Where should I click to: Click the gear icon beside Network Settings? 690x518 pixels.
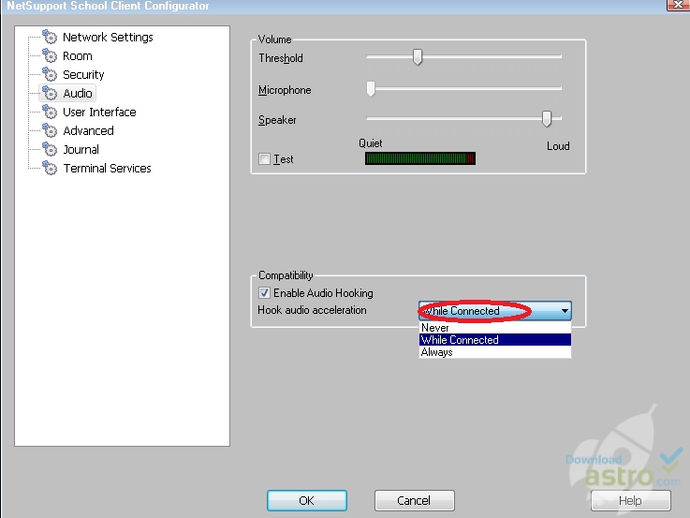[49, 37]
